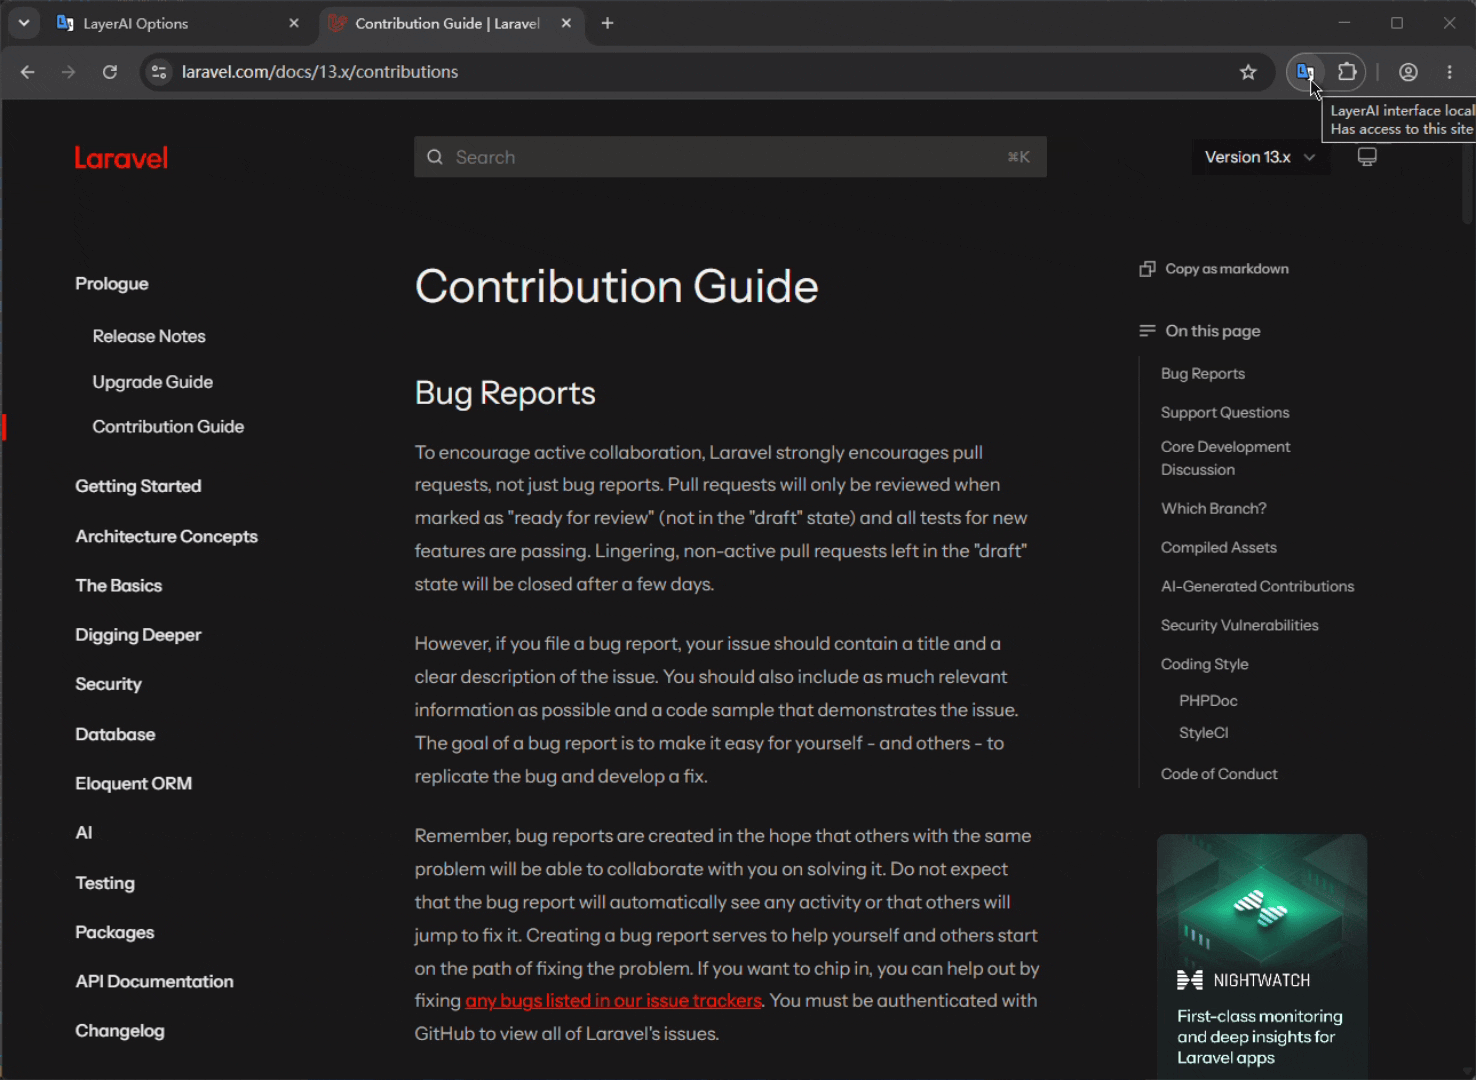View site information icon in address bar

(158, 72)
